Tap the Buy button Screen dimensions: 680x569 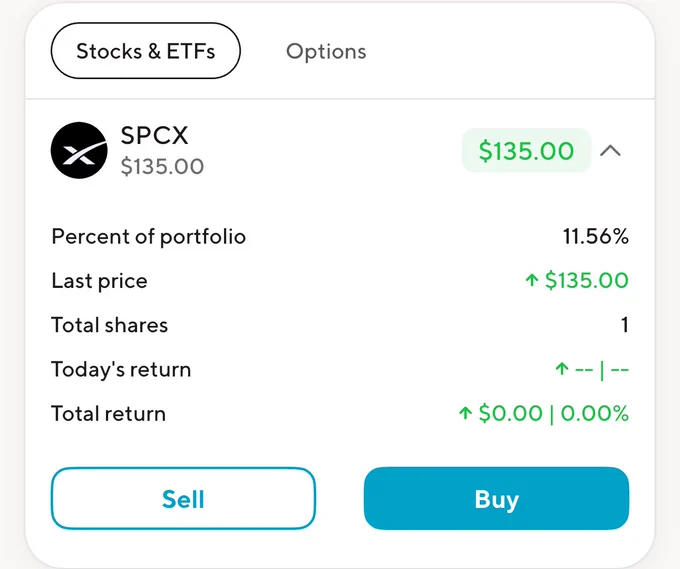[497, 498]
